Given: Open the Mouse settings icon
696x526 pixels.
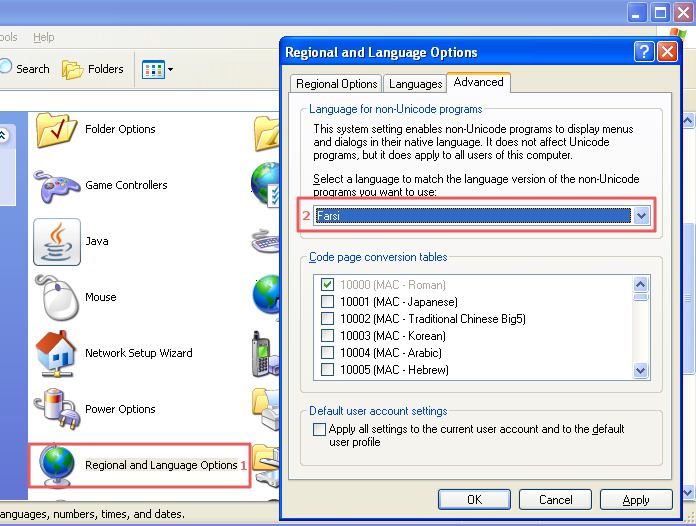Looking at the screenshot, I should coord(57,297).
